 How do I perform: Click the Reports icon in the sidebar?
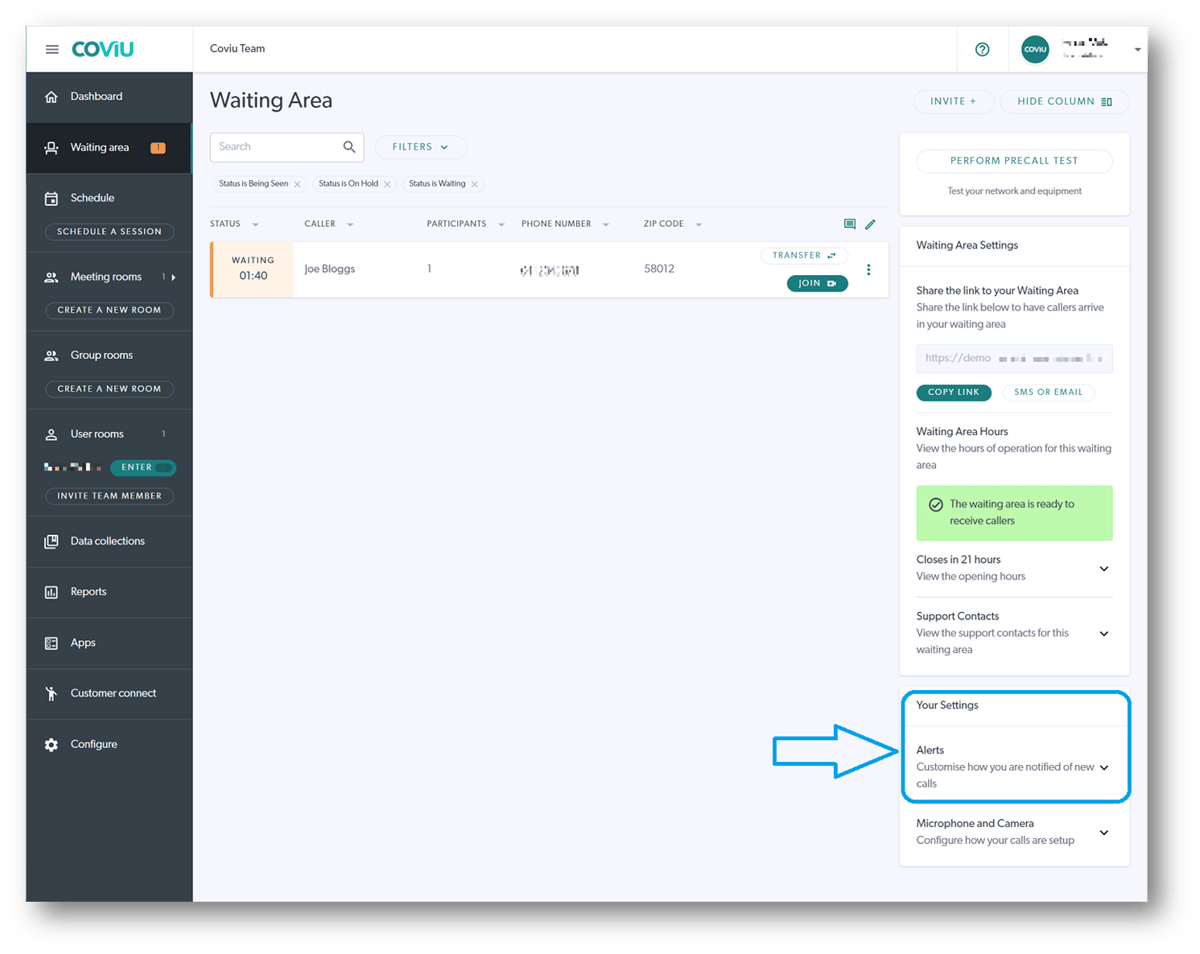(52, 591)
